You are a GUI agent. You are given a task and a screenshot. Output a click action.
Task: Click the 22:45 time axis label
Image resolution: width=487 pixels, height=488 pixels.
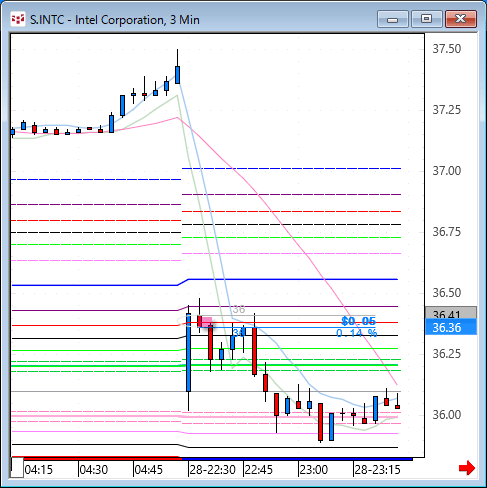(x=259, y=470)
